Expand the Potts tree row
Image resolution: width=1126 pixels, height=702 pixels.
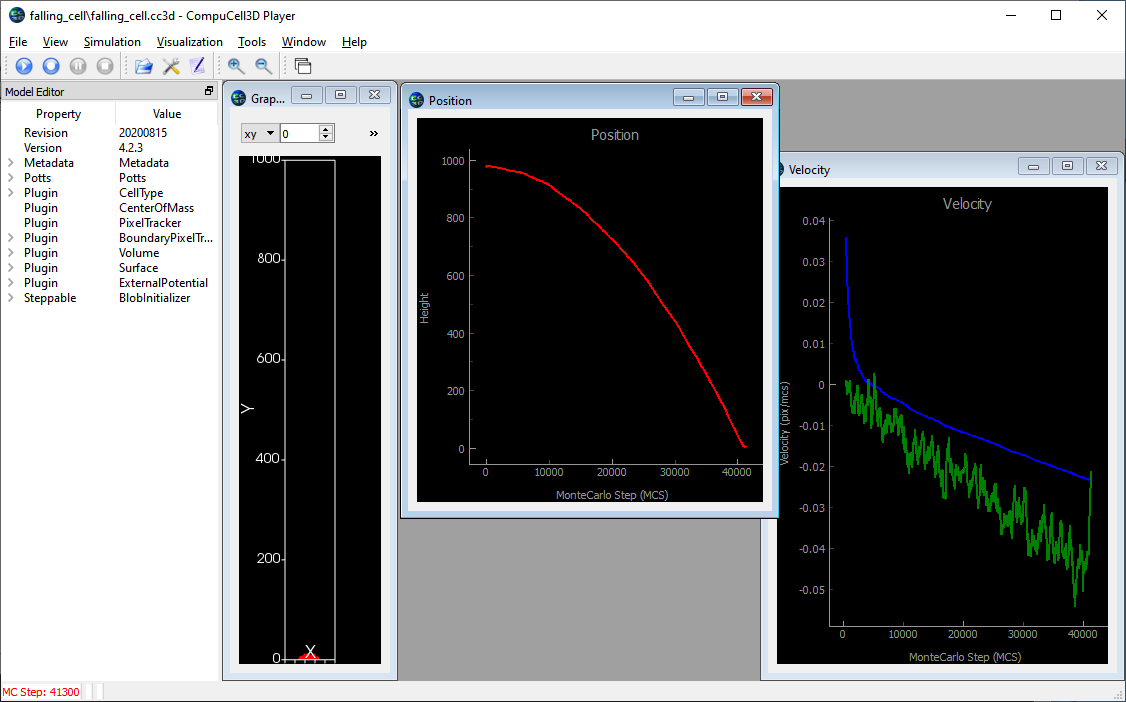(11, 178)
